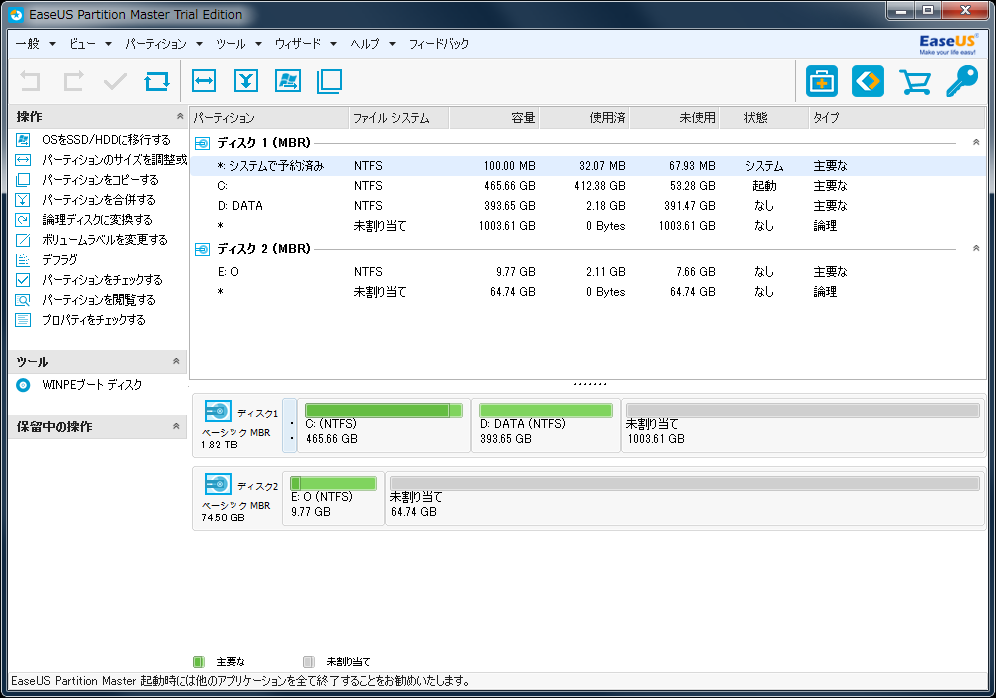Click パーティションのサイズを調整 operation link
This screenshot has width=996, height=698.
[x=114, y=160]
